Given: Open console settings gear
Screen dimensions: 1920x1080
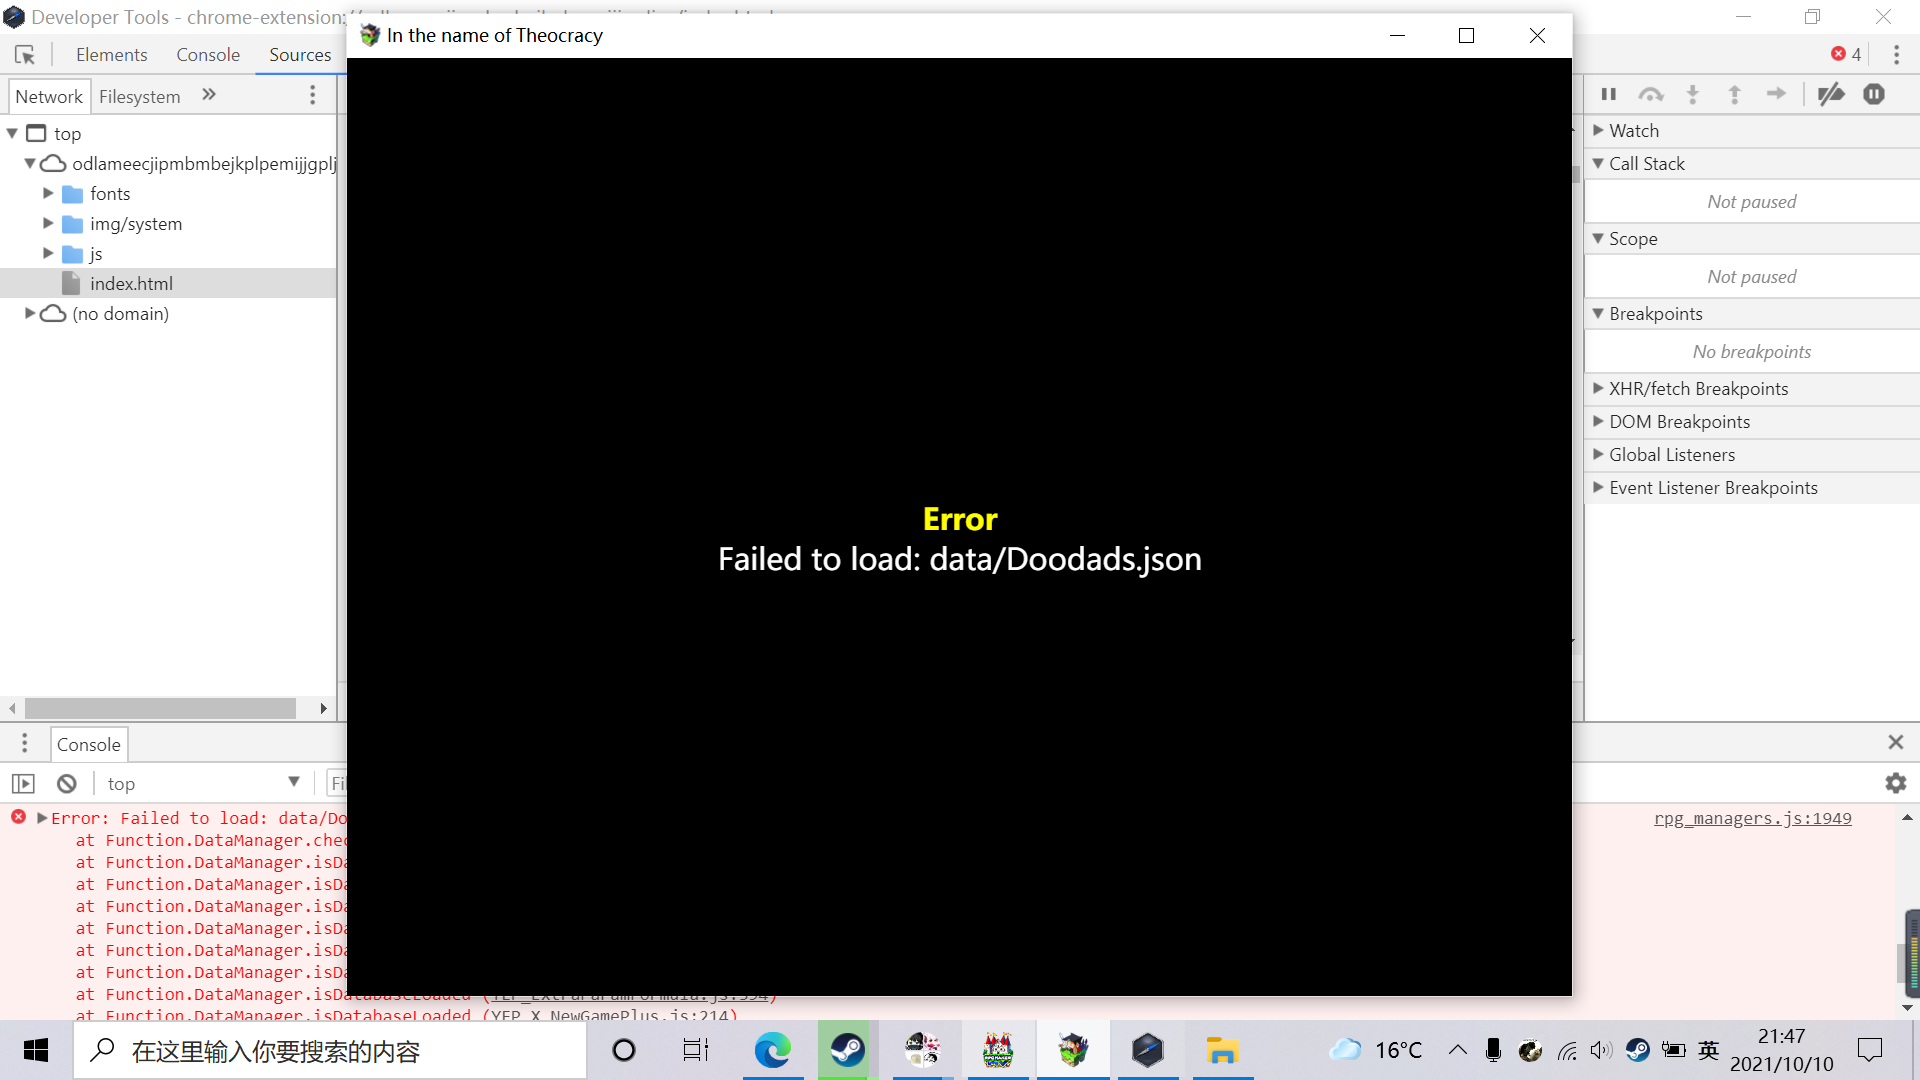Looking at the screenshot, I should [1896, 783].
